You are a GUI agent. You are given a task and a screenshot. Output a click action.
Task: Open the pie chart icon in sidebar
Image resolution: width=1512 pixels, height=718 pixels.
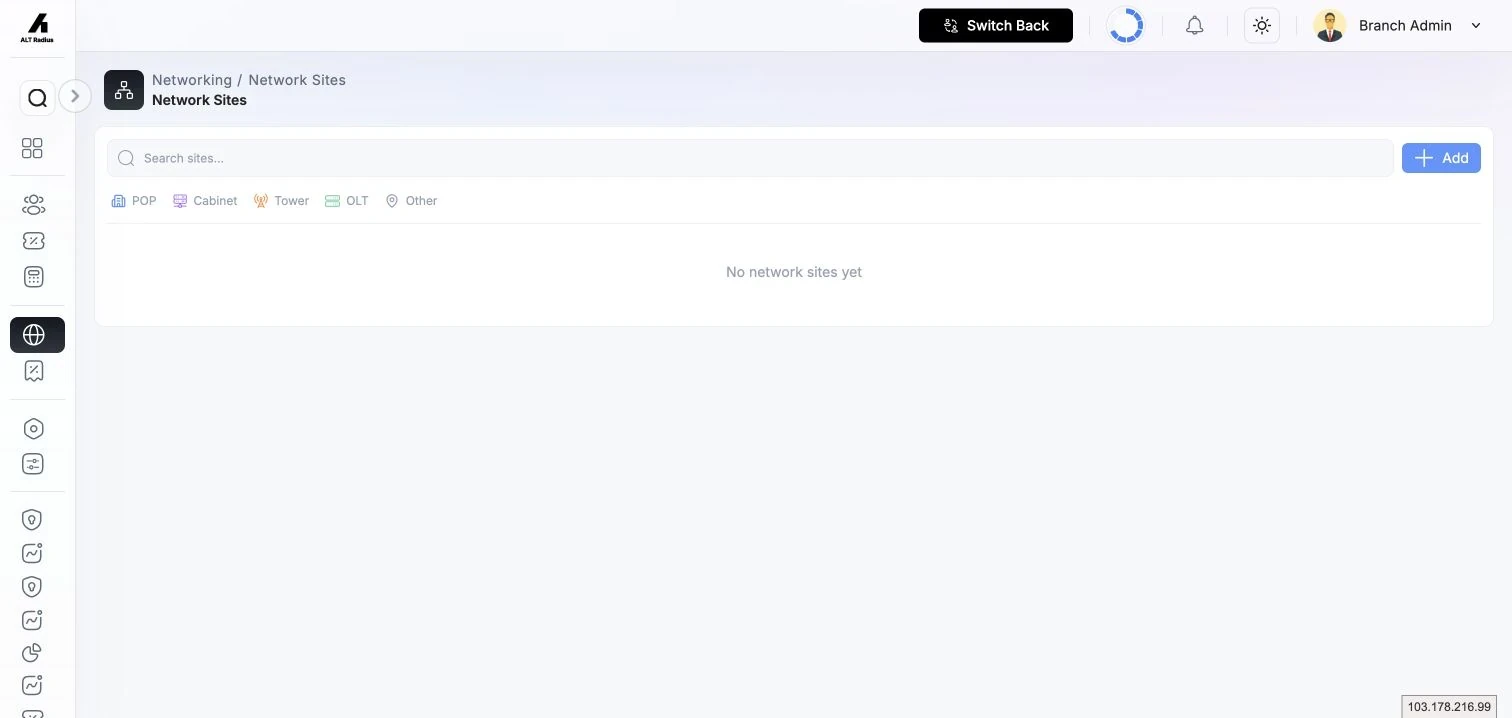(x=33, y=653)
